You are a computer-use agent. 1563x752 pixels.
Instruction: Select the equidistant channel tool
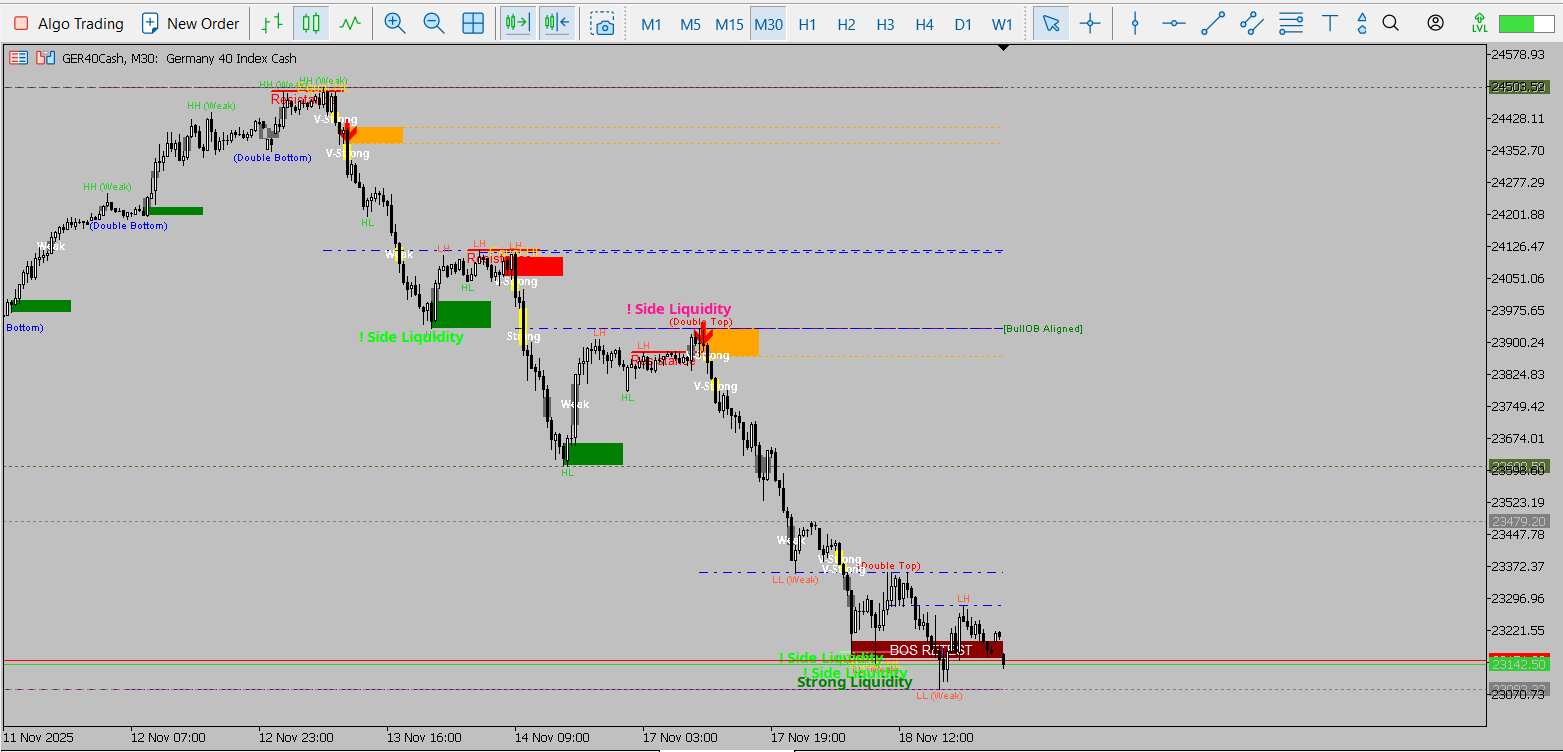(1252, 23)
